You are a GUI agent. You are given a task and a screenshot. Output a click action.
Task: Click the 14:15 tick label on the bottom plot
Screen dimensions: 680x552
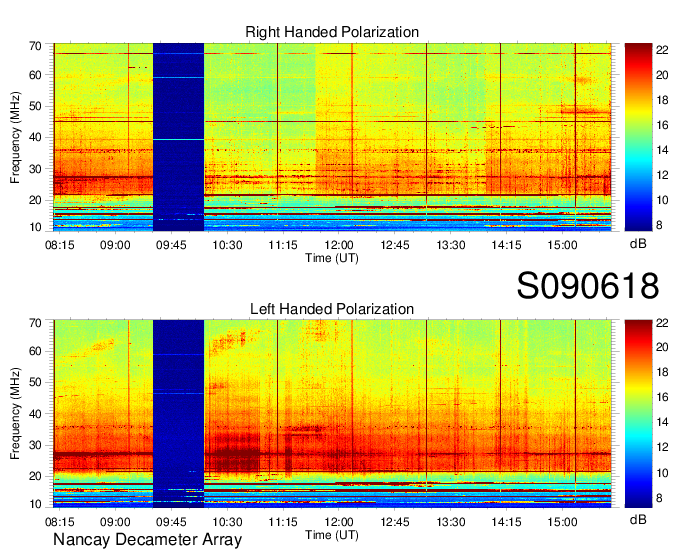[x=506, y=522]
